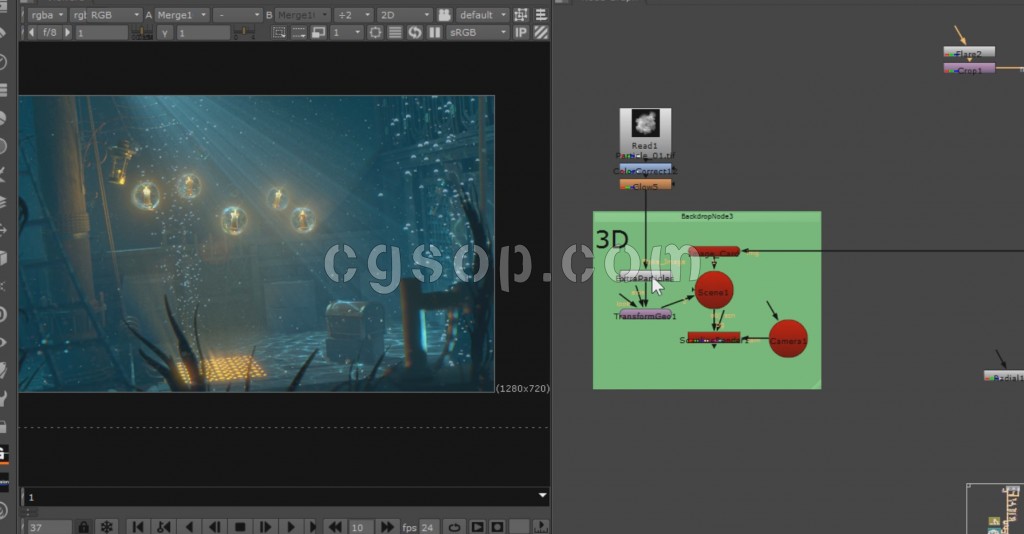The height and width of the screenshot is (534, 1024).
Task: Click the fps field showing 24
Action: (x=428, y=527)
